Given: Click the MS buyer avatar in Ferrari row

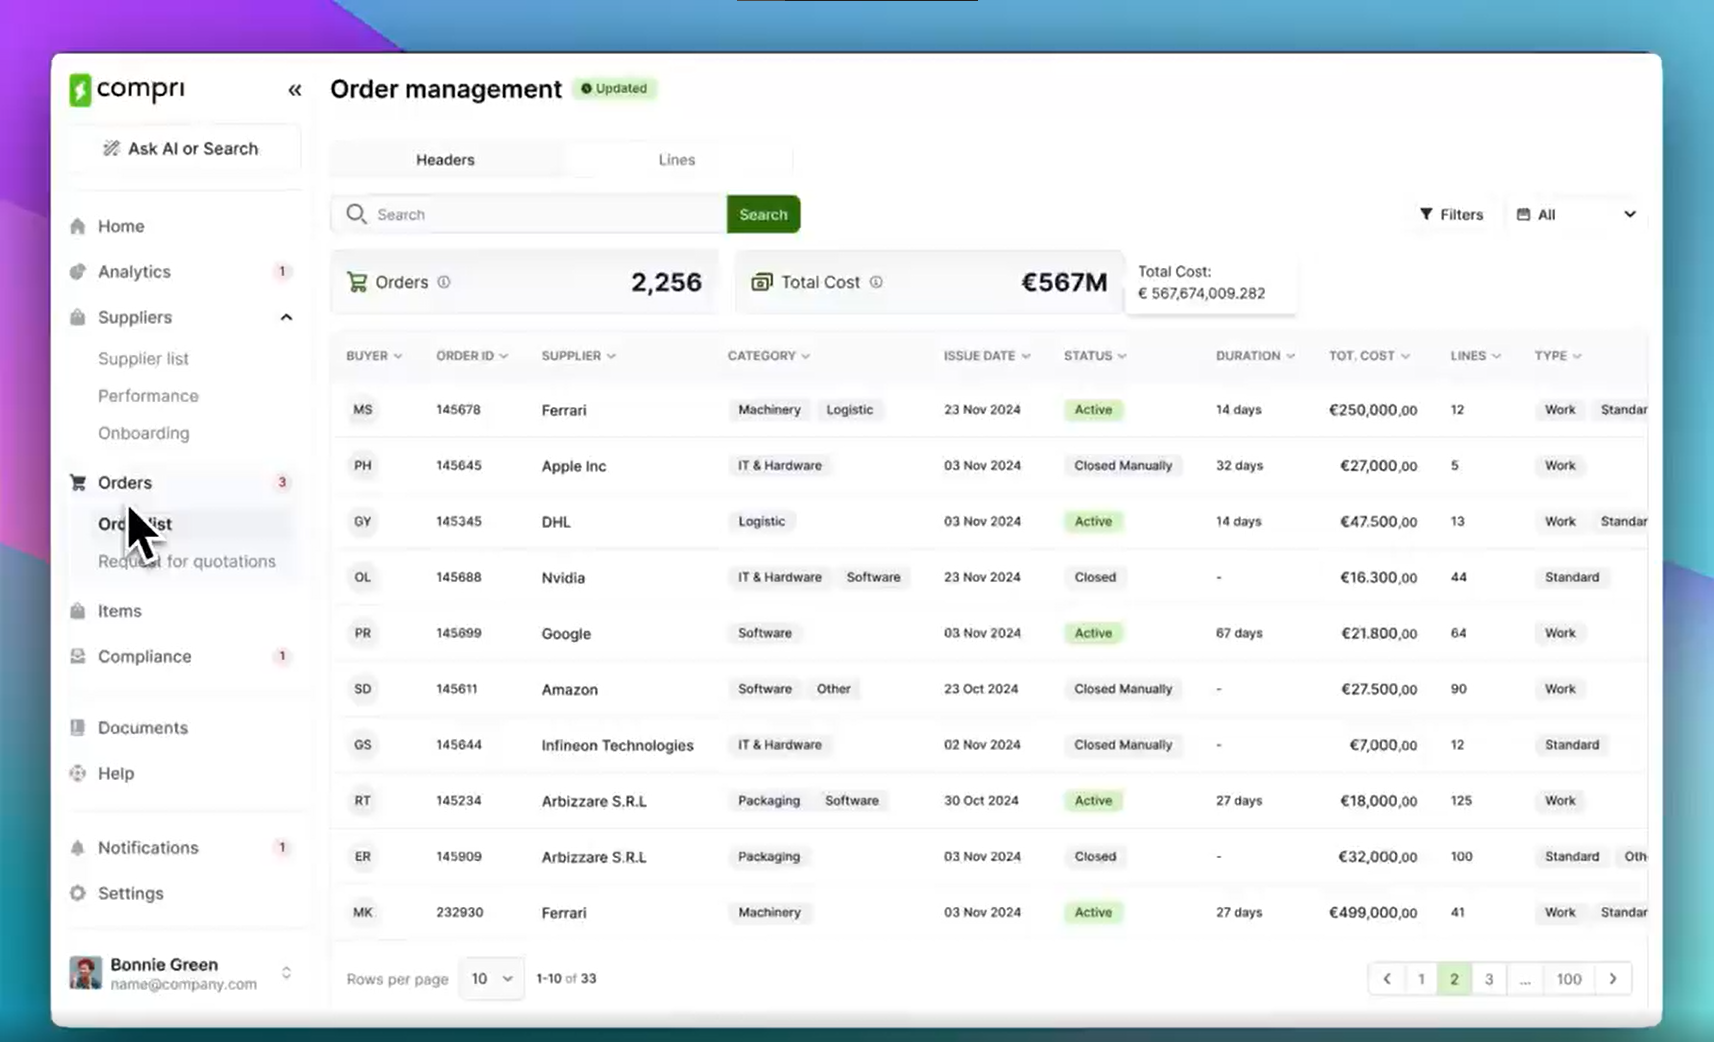Looking at the screenshot, I should [x=363, y=410].
